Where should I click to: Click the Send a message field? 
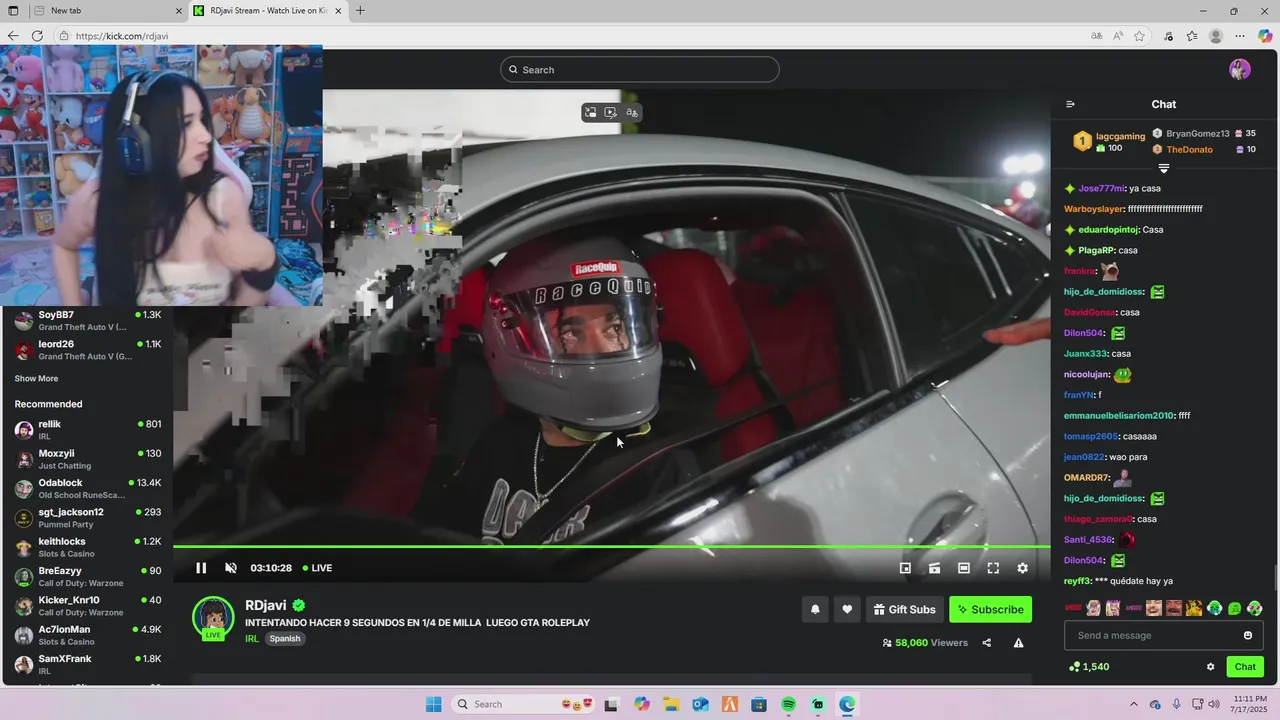tap(1153, 635)
